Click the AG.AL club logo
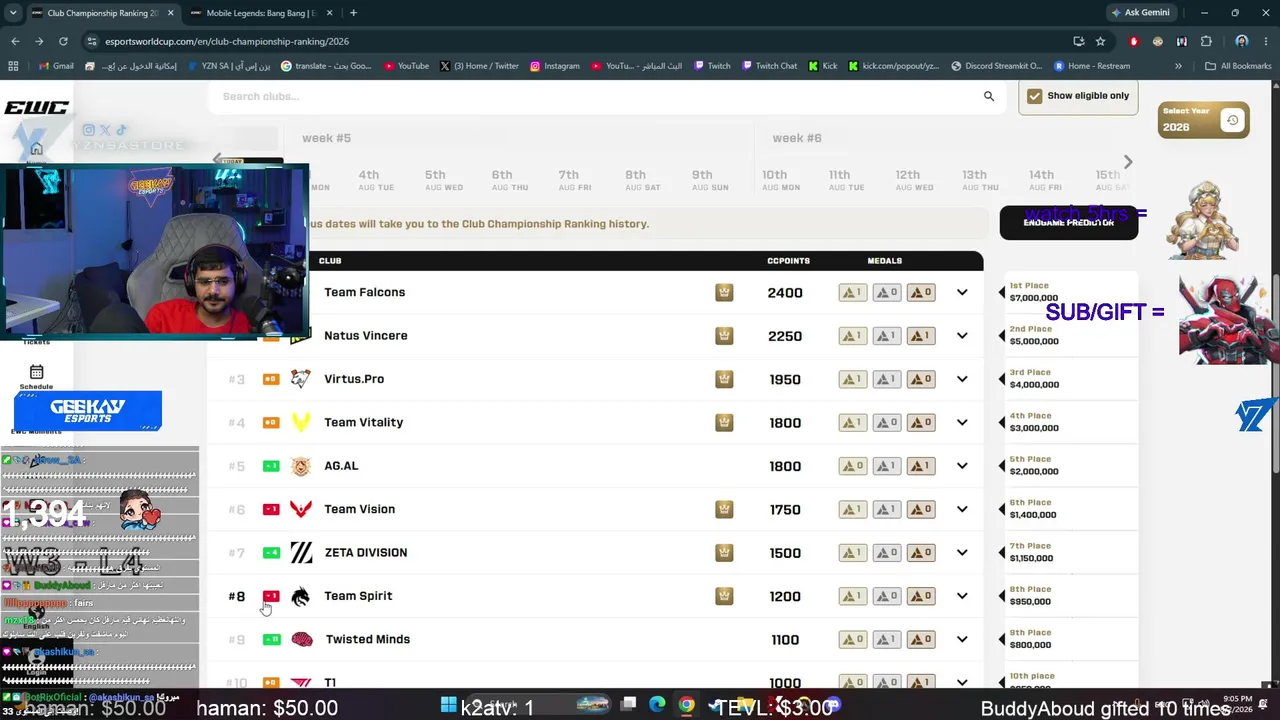This screenshot has width=1280, height=720. pyautogui.click(x=300, y=466)
